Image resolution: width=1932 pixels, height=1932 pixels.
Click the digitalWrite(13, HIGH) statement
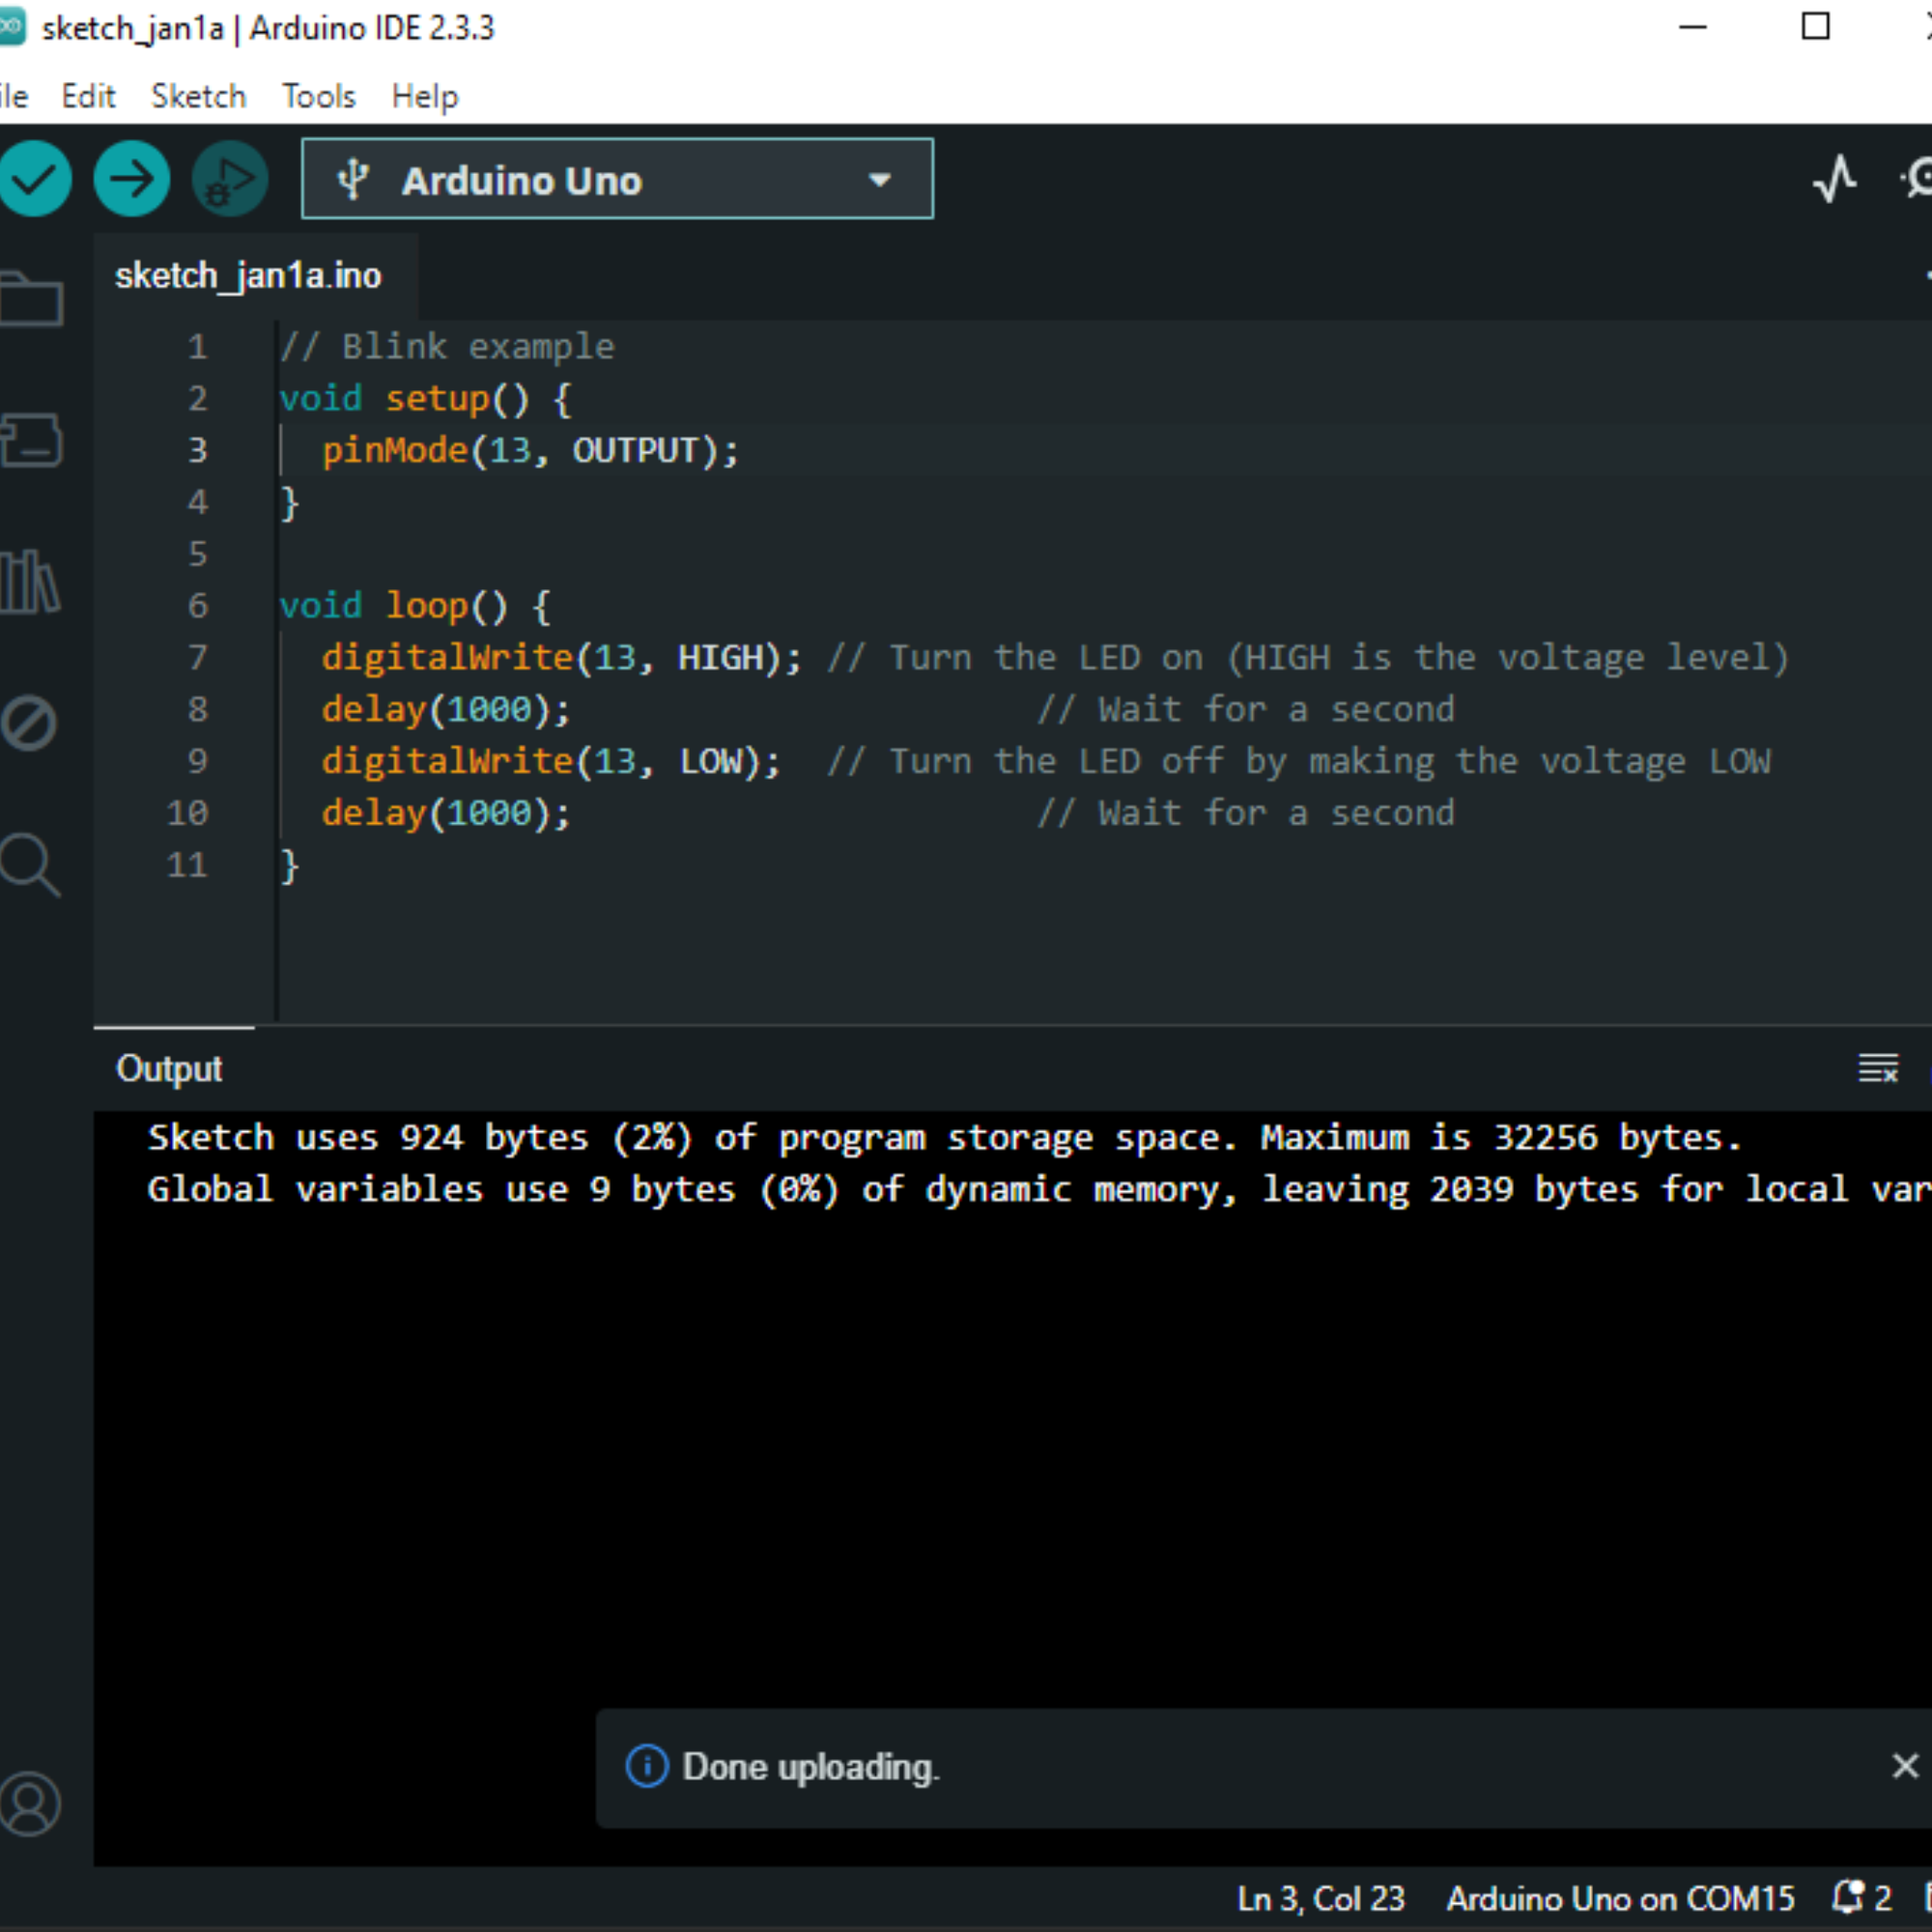pos(561,658)
